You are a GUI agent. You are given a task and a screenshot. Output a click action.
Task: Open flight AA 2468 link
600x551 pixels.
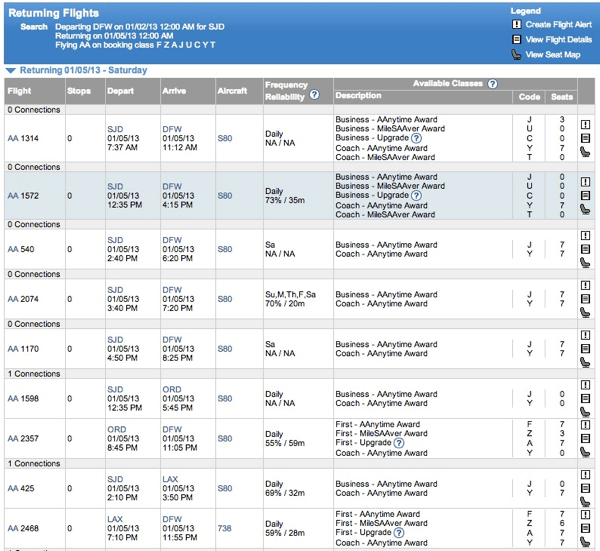pos(23,528)
